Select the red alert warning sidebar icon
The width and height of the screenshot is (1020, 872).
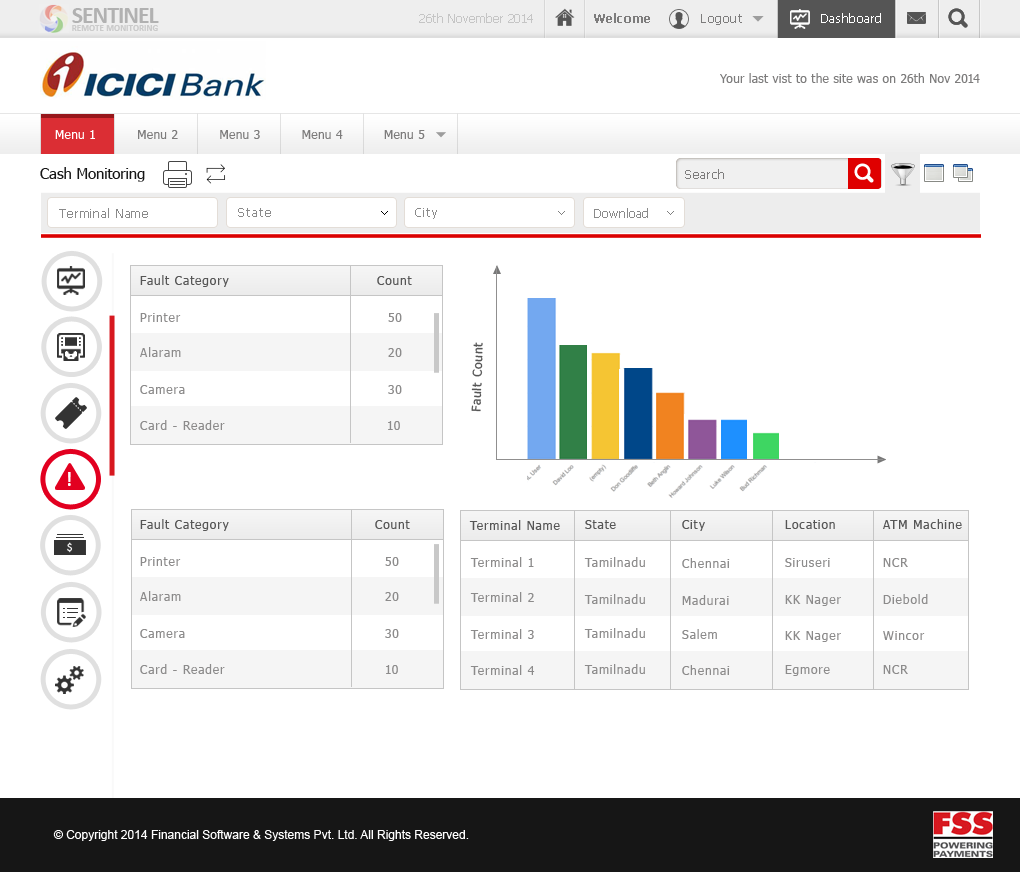[x=71, y=479]
